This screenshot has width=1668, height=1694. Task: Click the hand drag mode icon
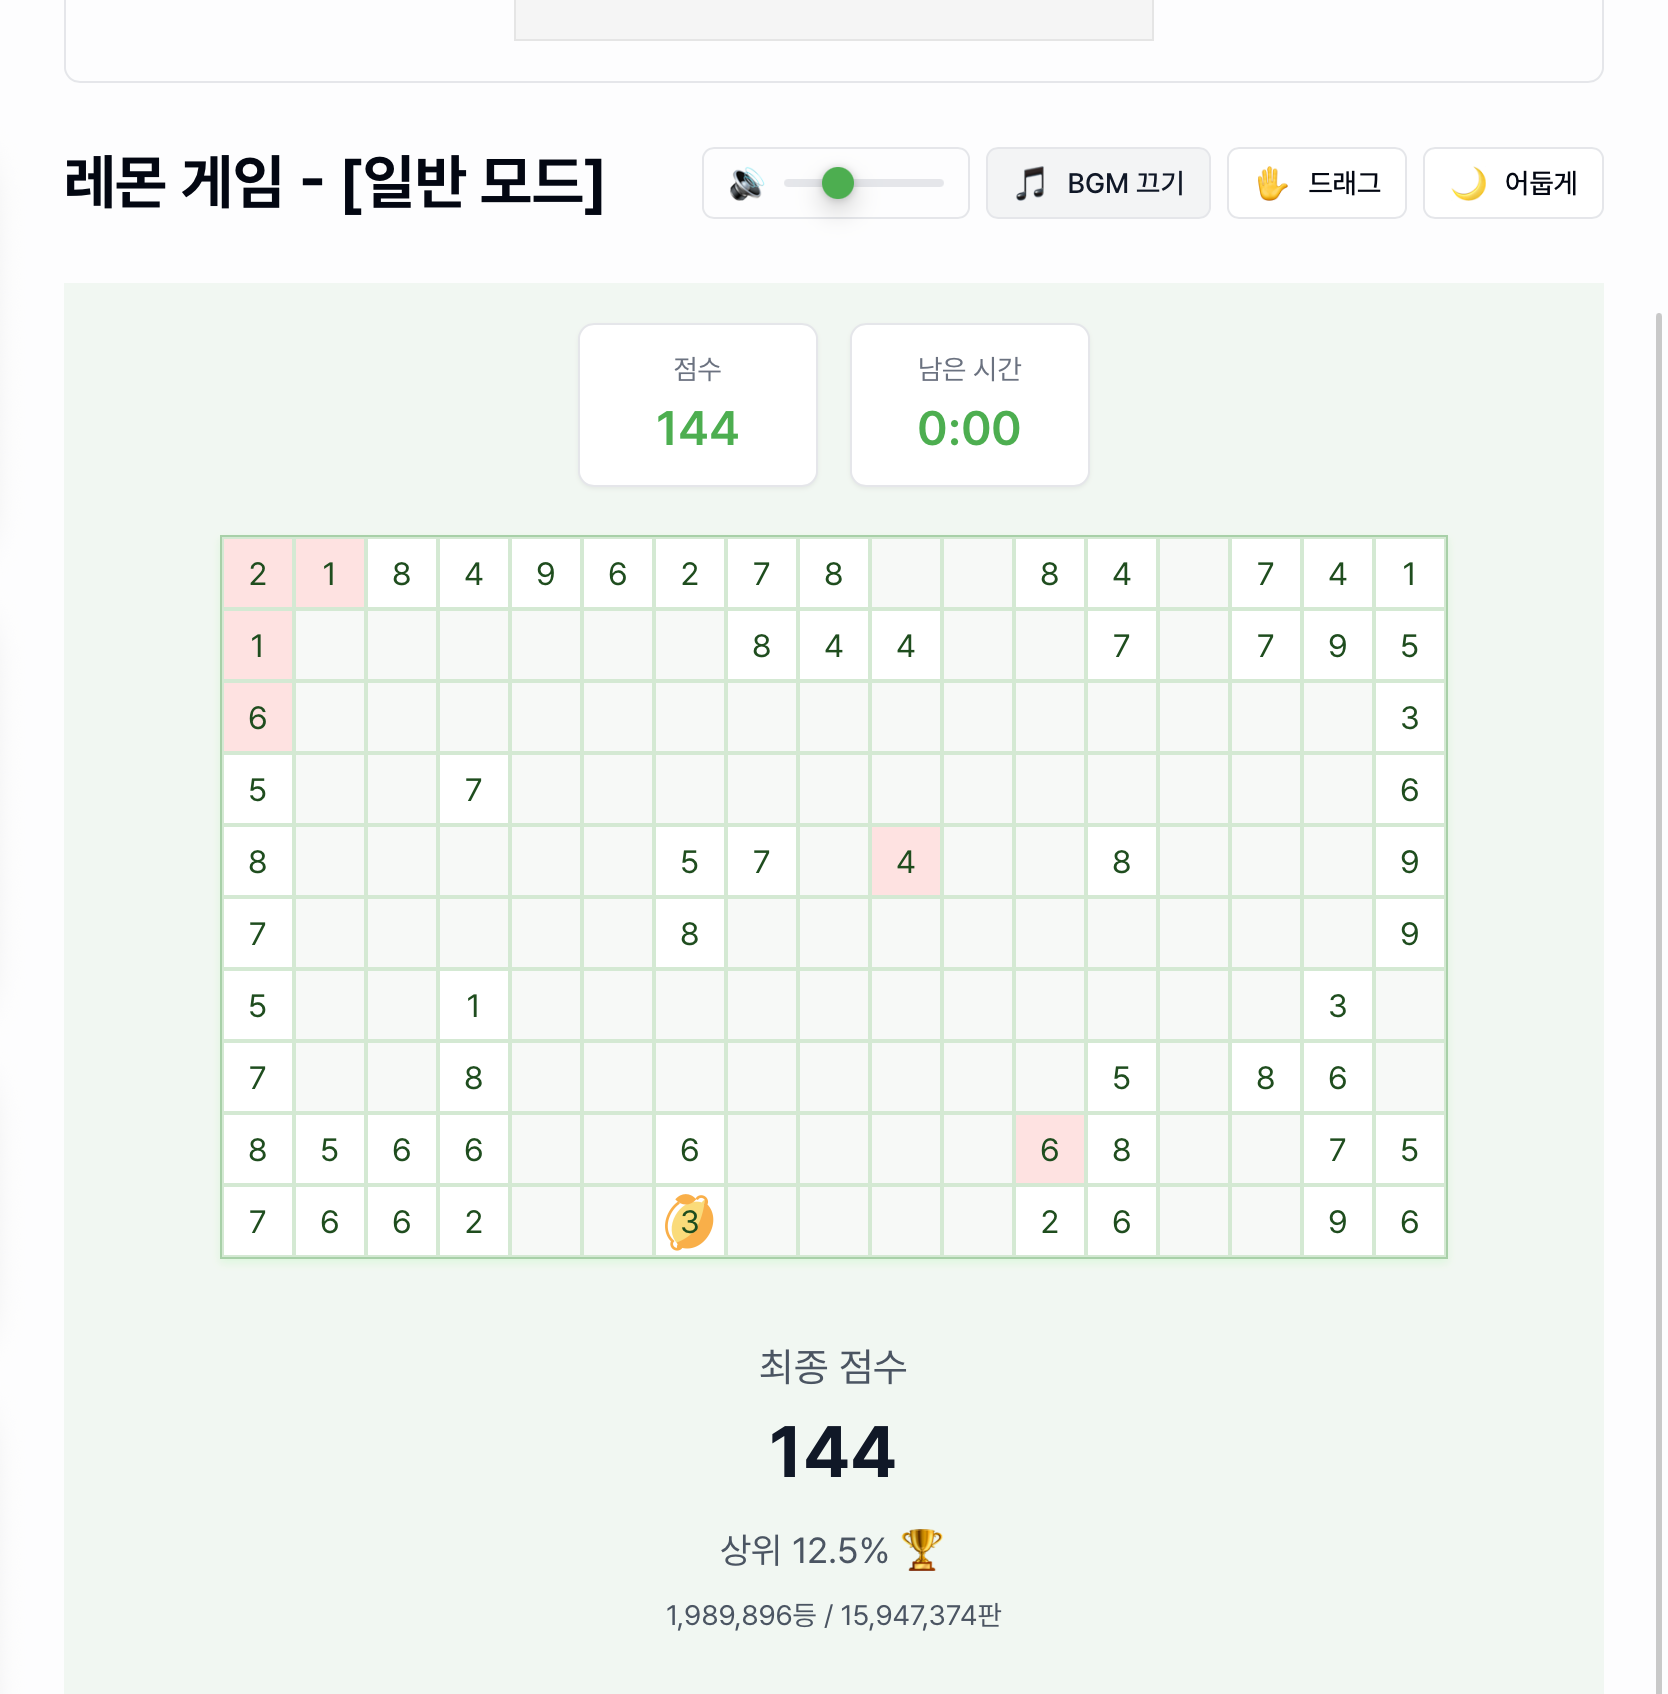1271,184
